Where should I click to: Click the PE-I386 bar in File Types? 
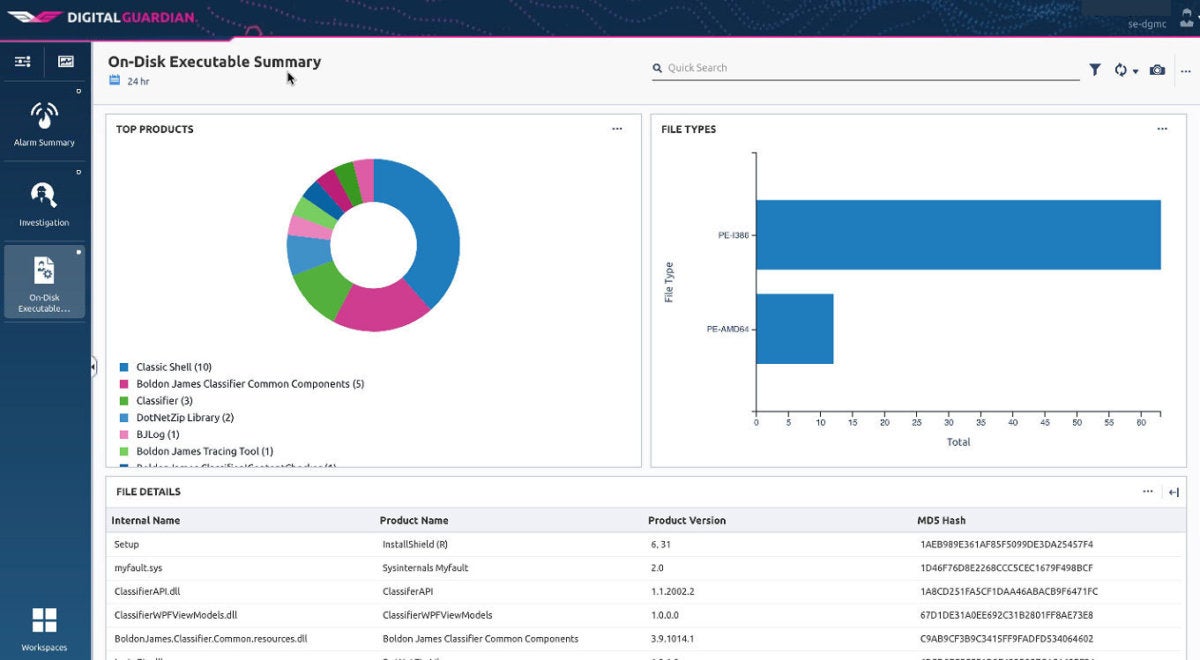point(958,235)
